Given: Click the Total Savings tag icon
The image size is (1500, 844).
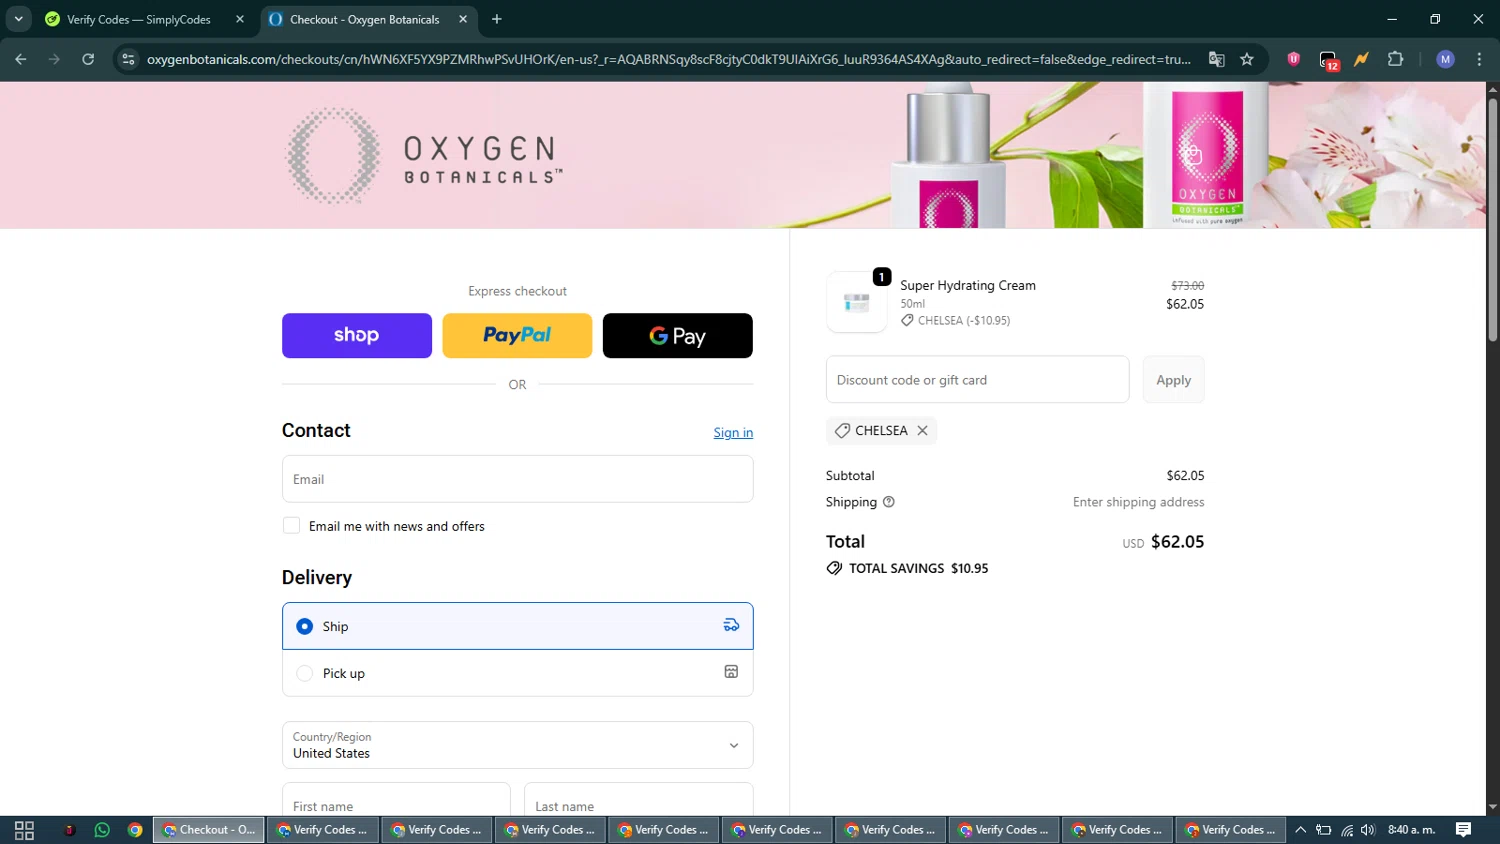Looking at the screenshot, I should 834,568.
